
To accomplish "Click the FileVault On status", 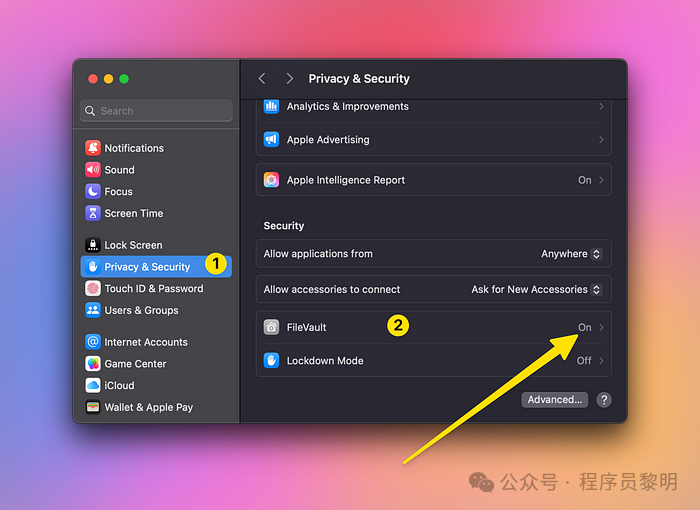I will pyautogui.click(x=584, y=327).
